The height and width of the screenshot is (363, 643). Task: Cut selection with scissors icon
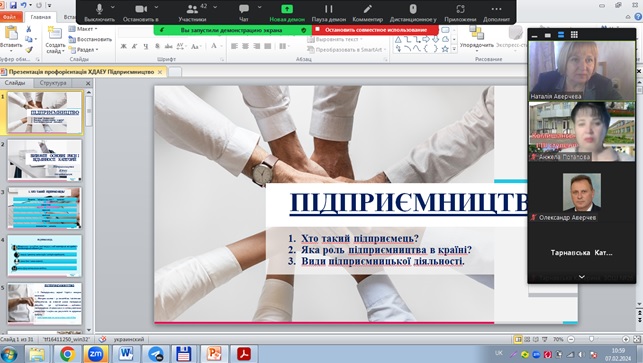[29, 29]
